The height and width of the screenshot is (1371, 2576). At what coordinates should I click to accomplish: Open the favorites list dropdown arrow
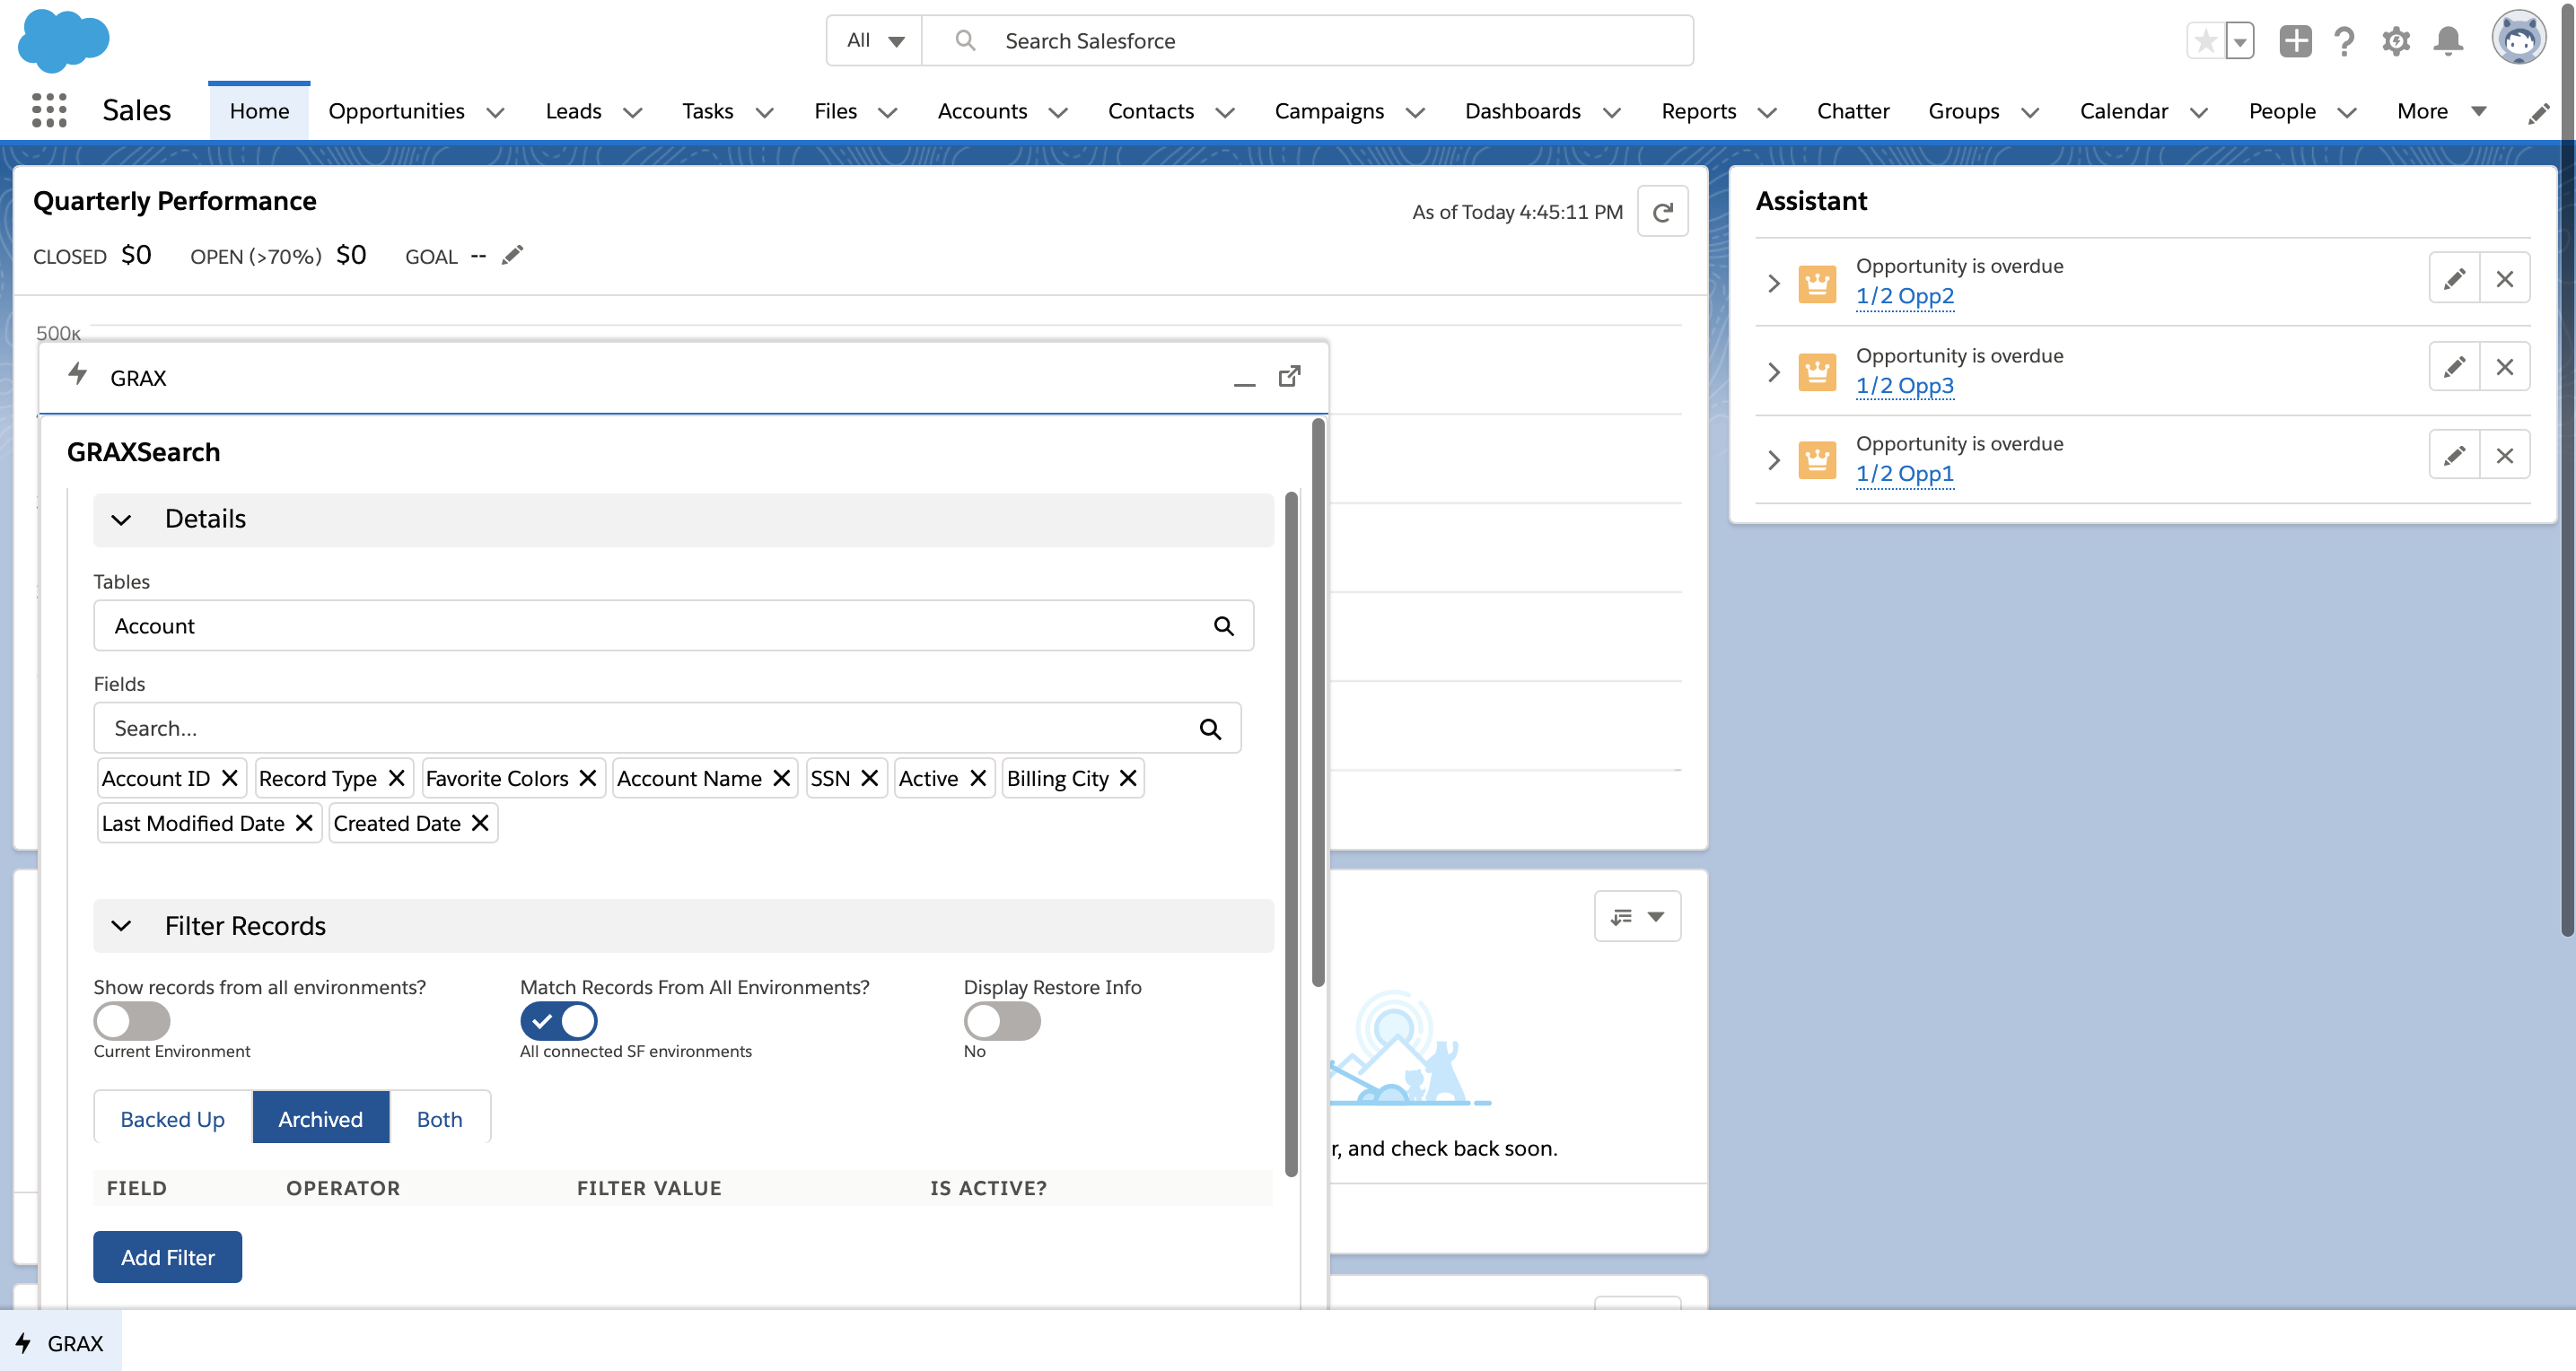(x=2240, y=41)
